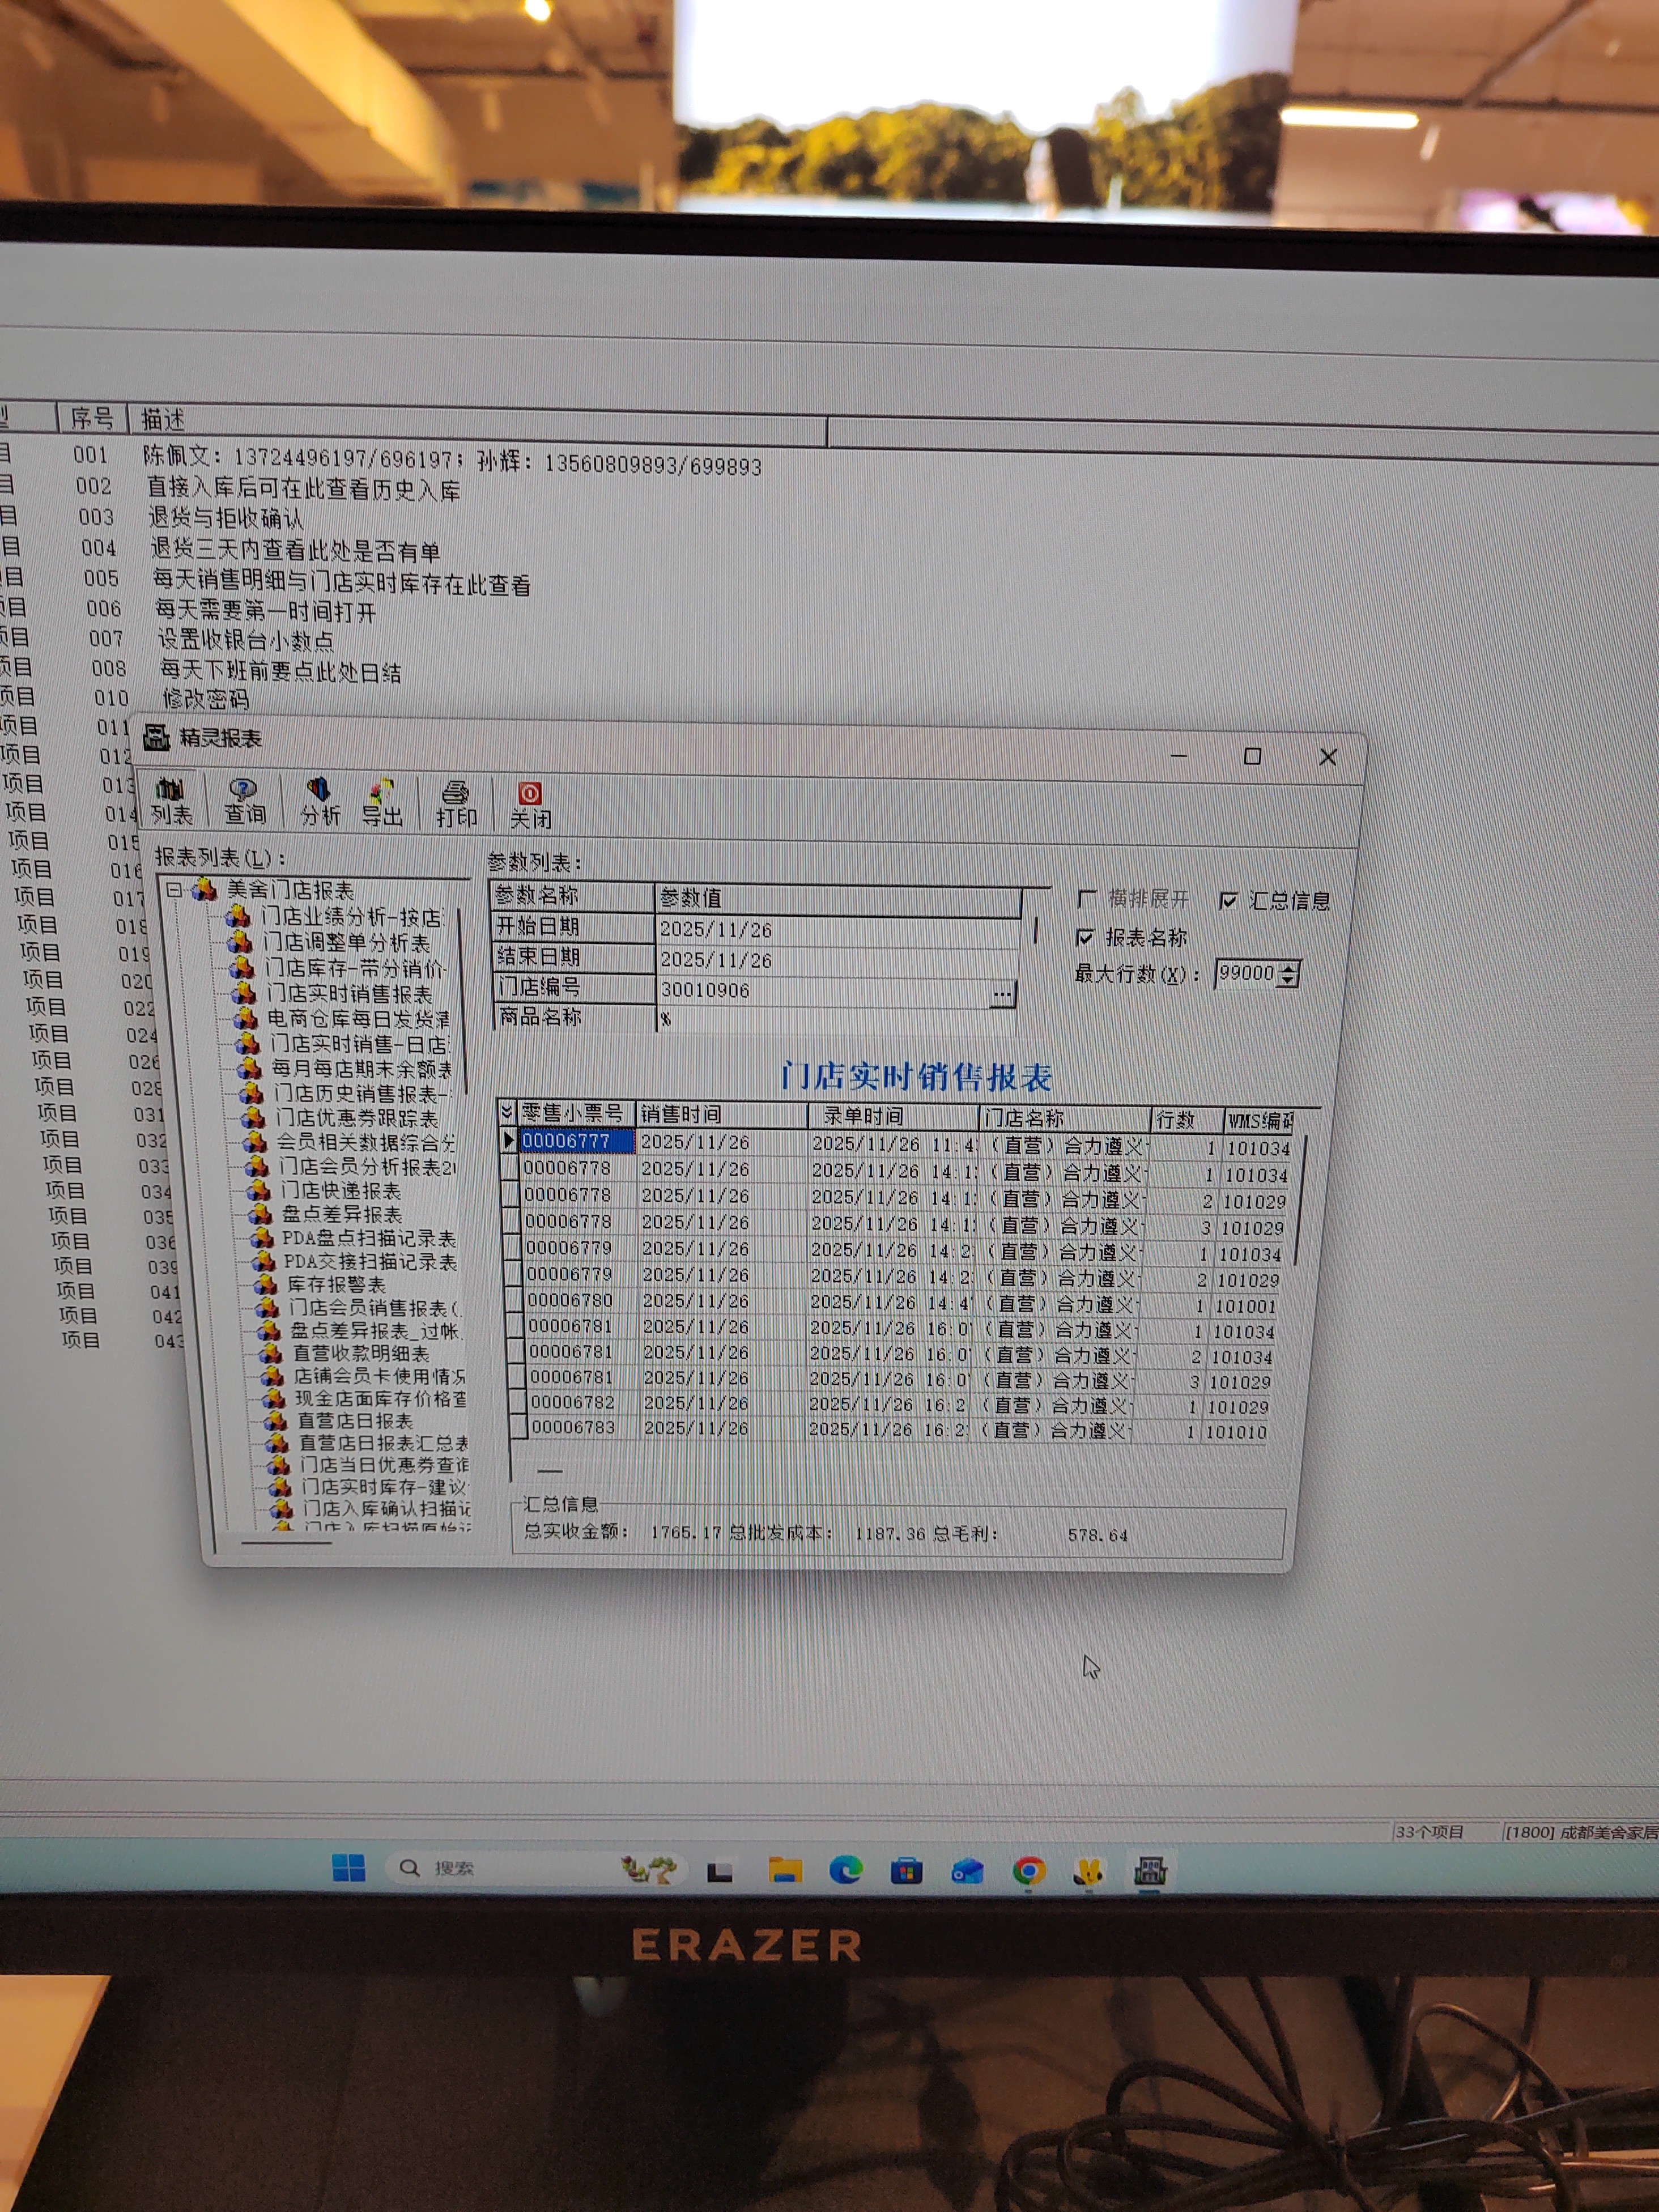The image size is (1659, 2212).
Task: Select 门店实时销售报表 in the report tree
Action: (x=349, y=993)
